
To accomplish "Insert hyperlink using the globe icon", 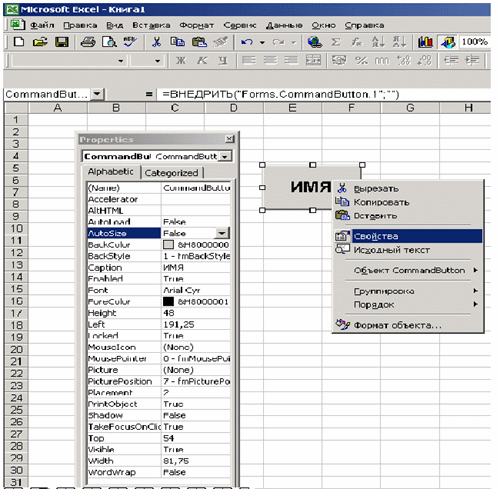I will pos(315,42).
